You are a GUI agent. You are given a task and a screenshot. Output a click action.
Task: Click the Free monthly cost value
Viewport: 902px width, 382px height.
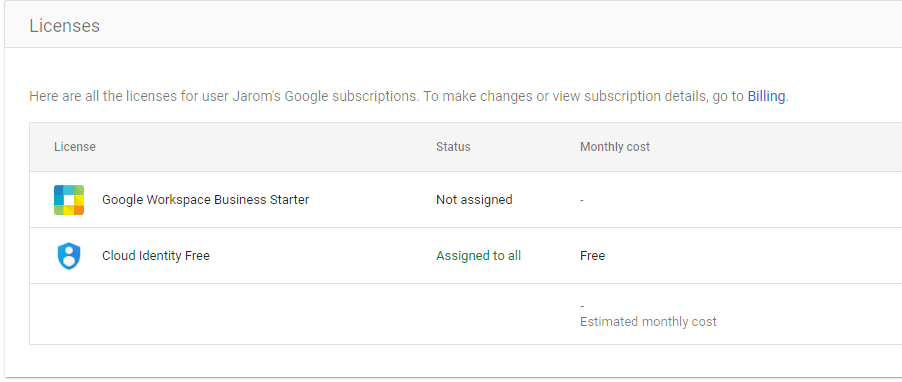(593, 255)
